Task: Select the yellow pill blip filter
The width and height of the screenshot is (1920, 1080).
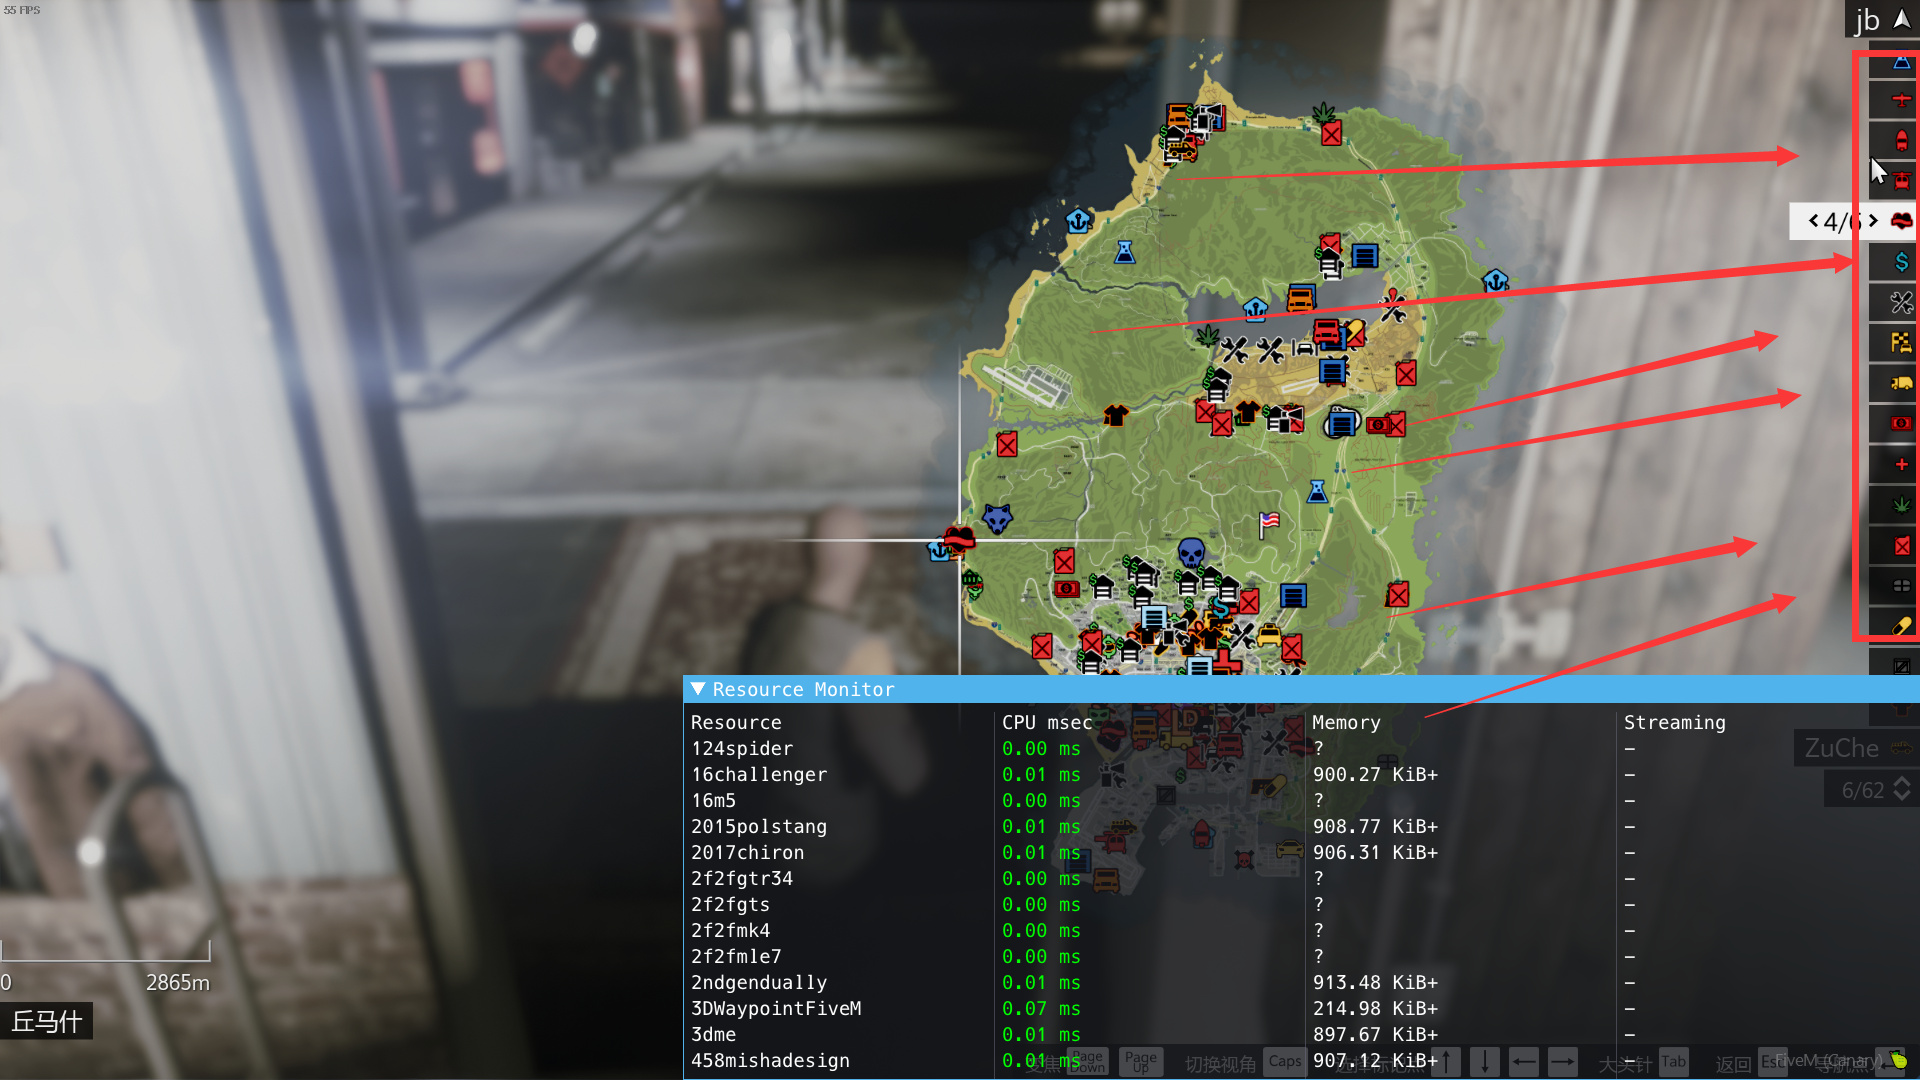Action: point(1901,626)
